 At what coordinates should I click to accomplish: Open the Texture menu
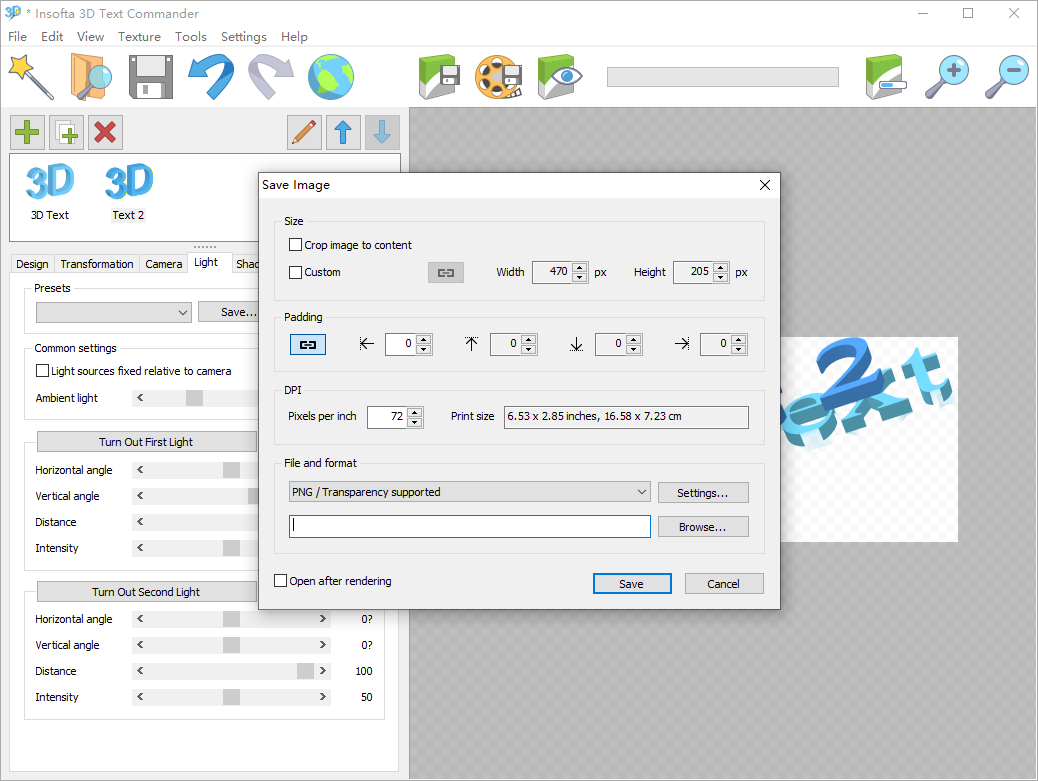[139, 36]
